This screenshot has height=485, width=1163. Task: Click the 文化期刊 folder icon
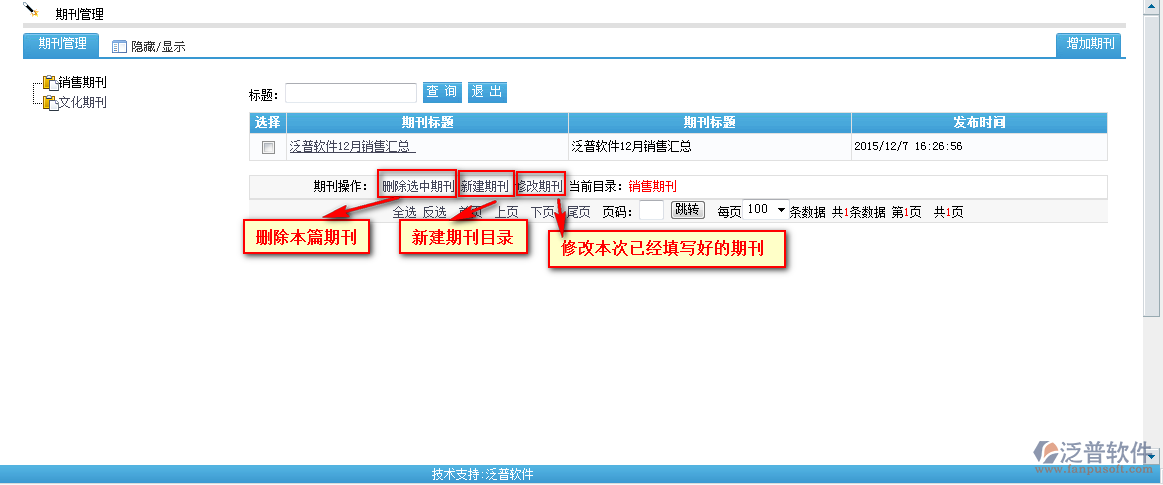tap(50, 102)
